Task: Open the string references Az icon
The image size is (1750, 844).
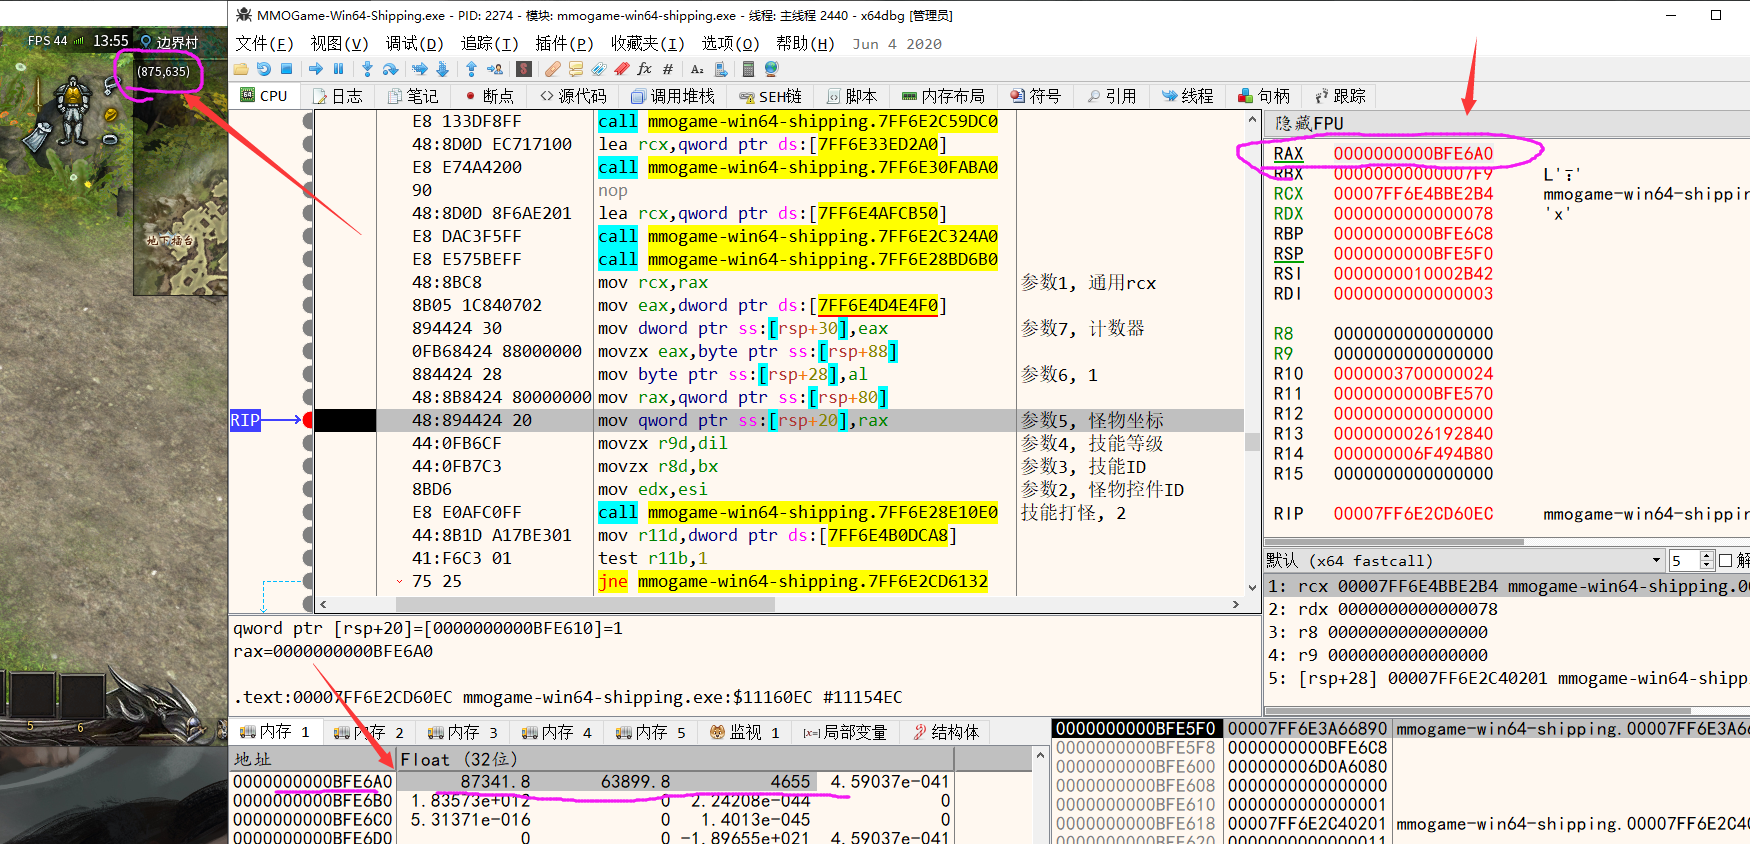Action: (697, 69)
